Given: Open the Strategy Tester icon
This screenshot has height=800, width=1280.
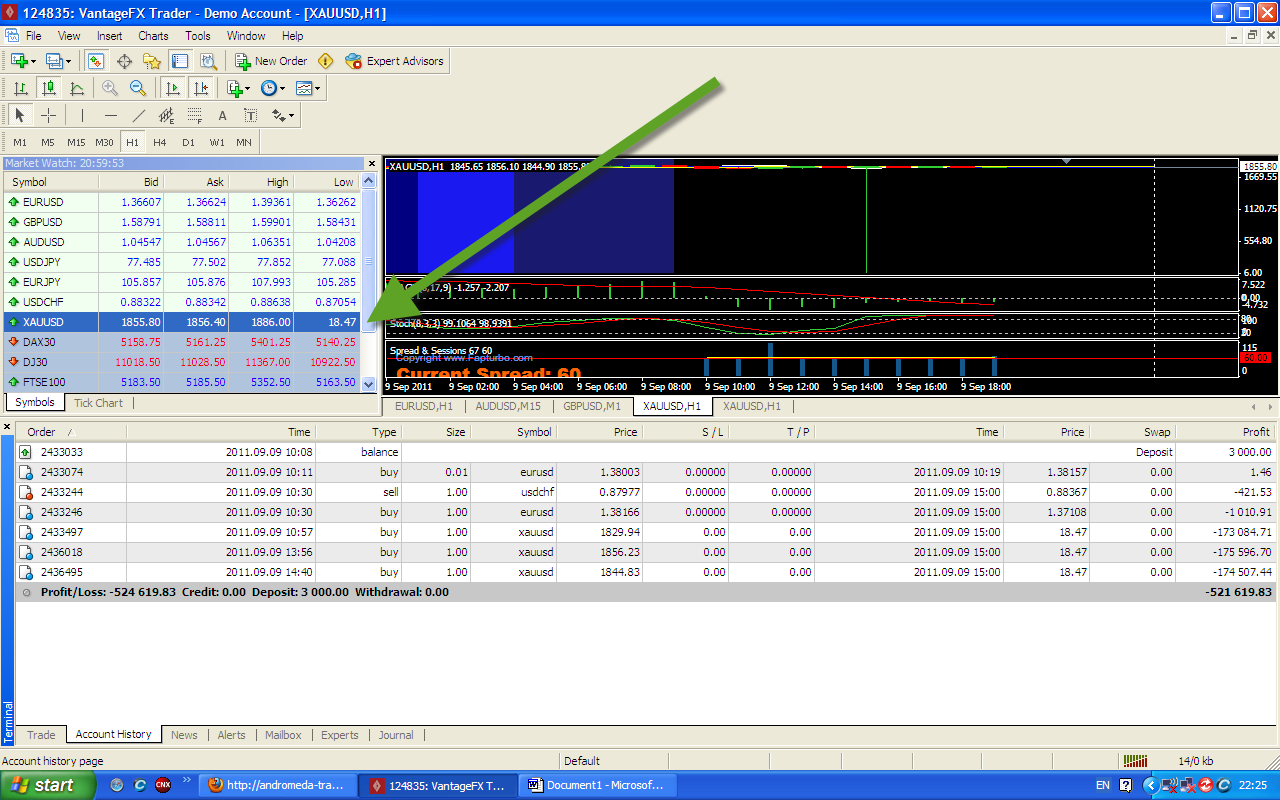Looking at the screenshot, I should tap(207, 61).
